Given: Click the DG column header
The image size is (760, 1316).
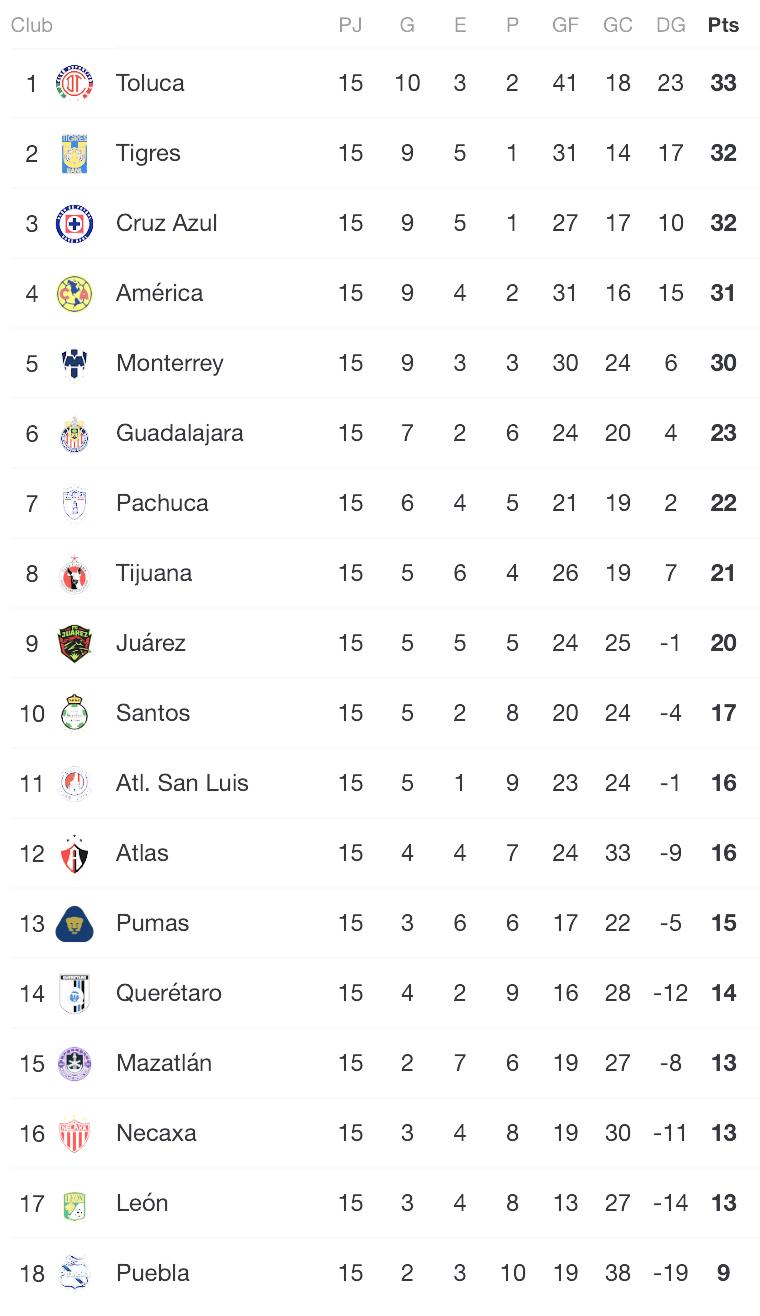Looking at the screenshot, I should (x=670, y=25).
